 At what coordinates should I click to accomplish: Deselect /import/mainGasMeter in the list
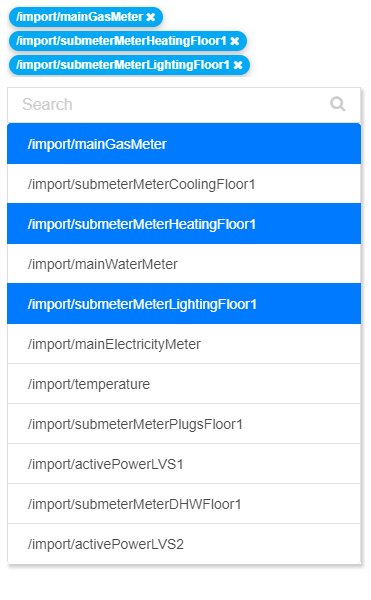[x=184, y=144]
